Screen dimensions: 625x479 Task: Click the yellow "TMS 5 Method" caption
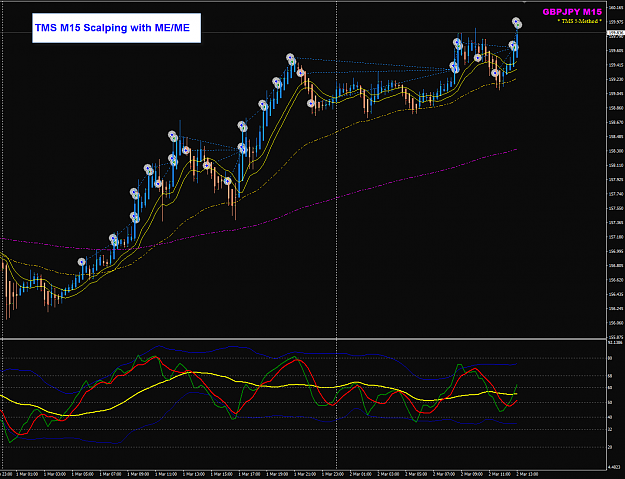click(x=580, y=21)
